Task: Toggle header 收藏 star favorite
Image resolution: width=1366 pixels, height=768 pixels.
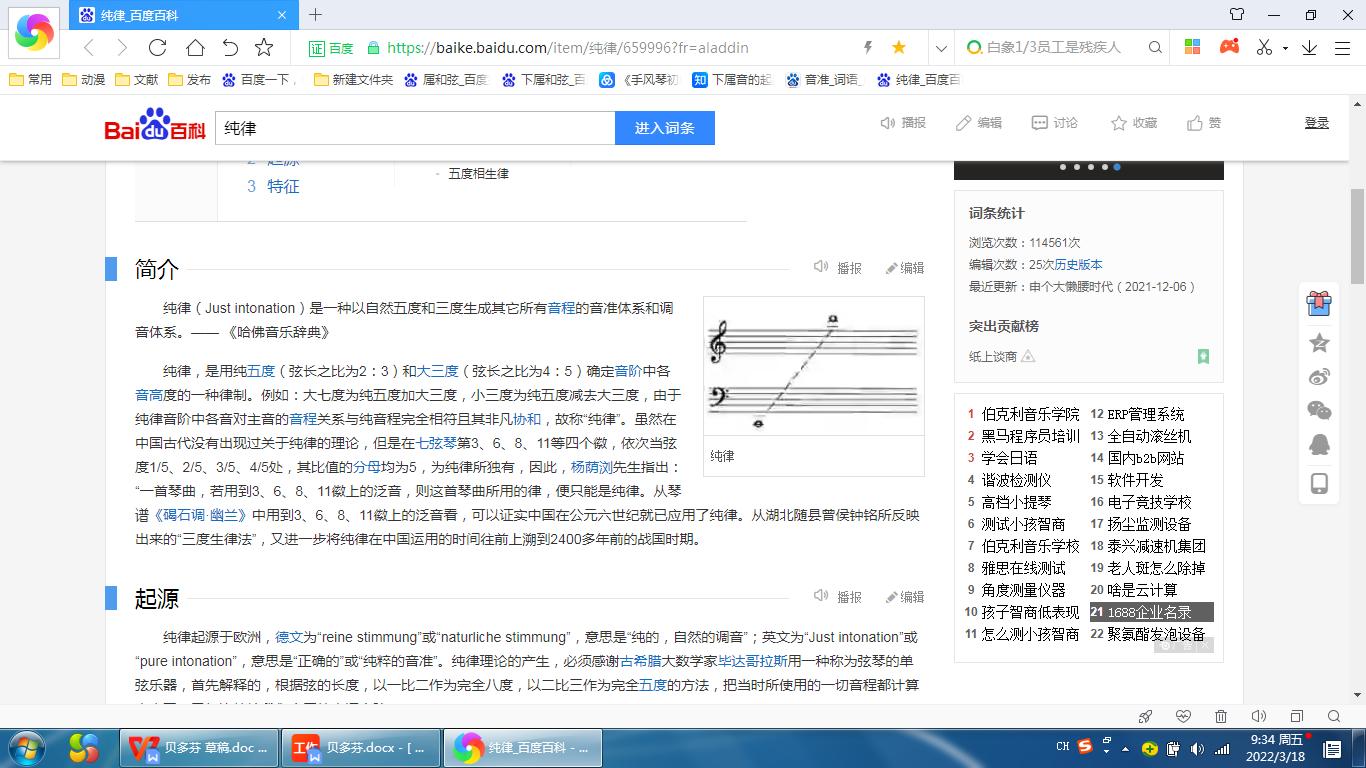Action: (x=1133, y=122)
